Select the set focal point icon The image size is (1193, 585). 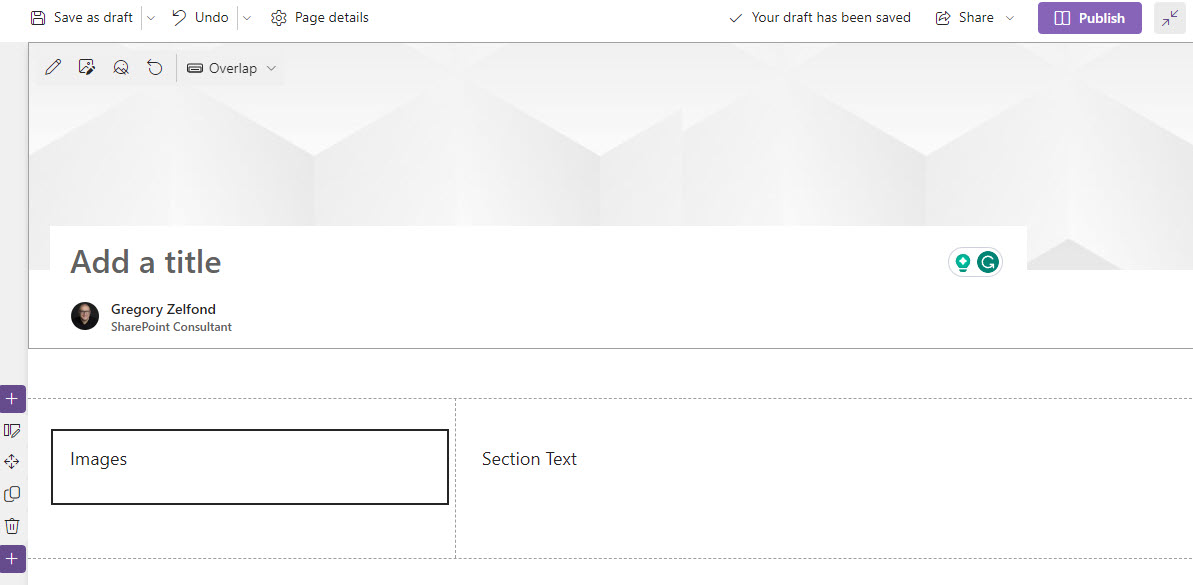point(121,68)
